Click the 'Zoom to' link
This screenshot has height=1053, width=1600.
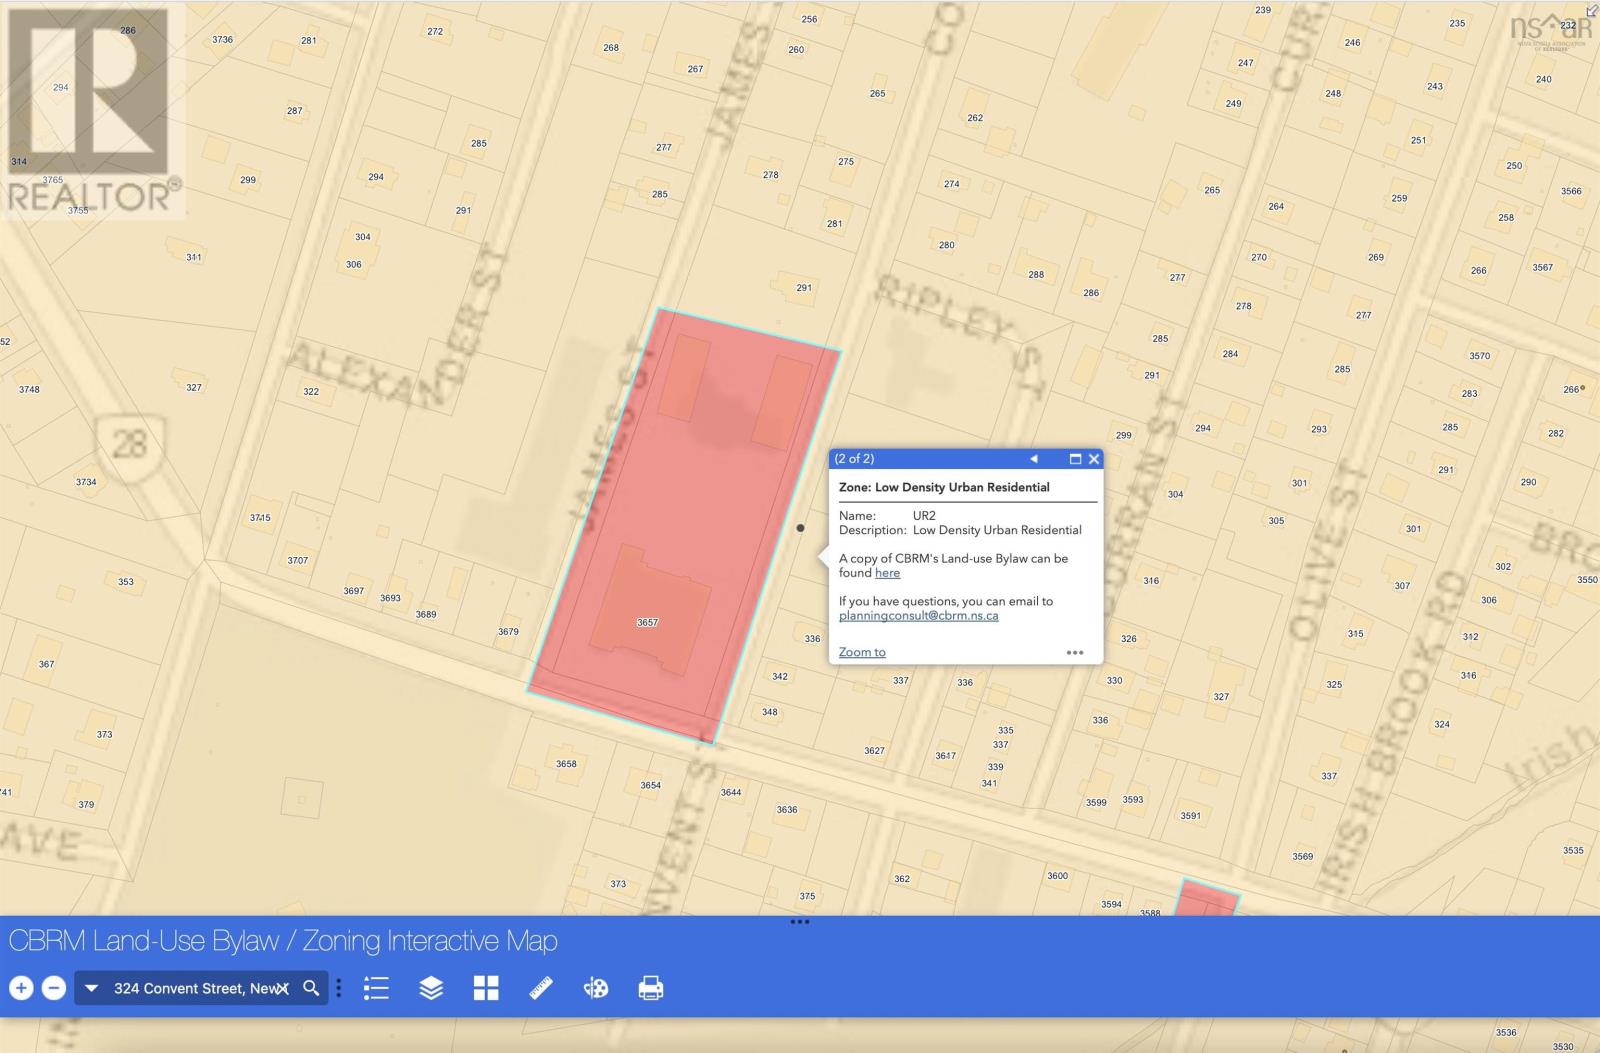click(862, 652)
